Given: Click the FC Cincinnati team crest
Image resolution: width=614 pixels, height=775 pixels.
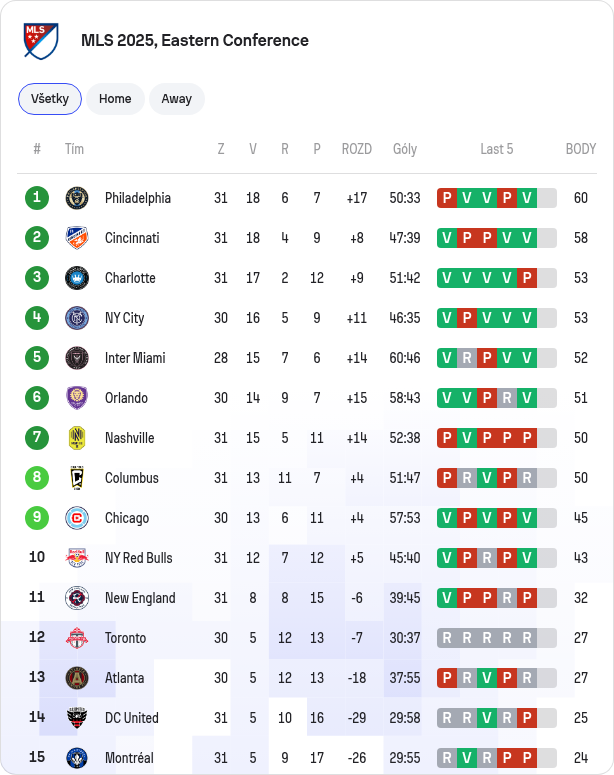Looking at the screenshot, I should click(77, 238).
